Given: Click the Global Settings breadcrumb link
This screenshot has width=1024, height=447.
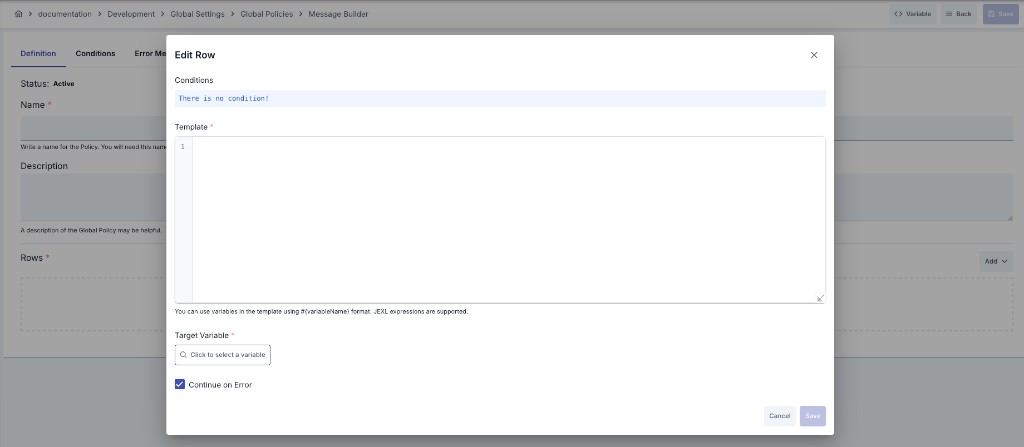Looking at the screenshot, I should tap(197, 14).
